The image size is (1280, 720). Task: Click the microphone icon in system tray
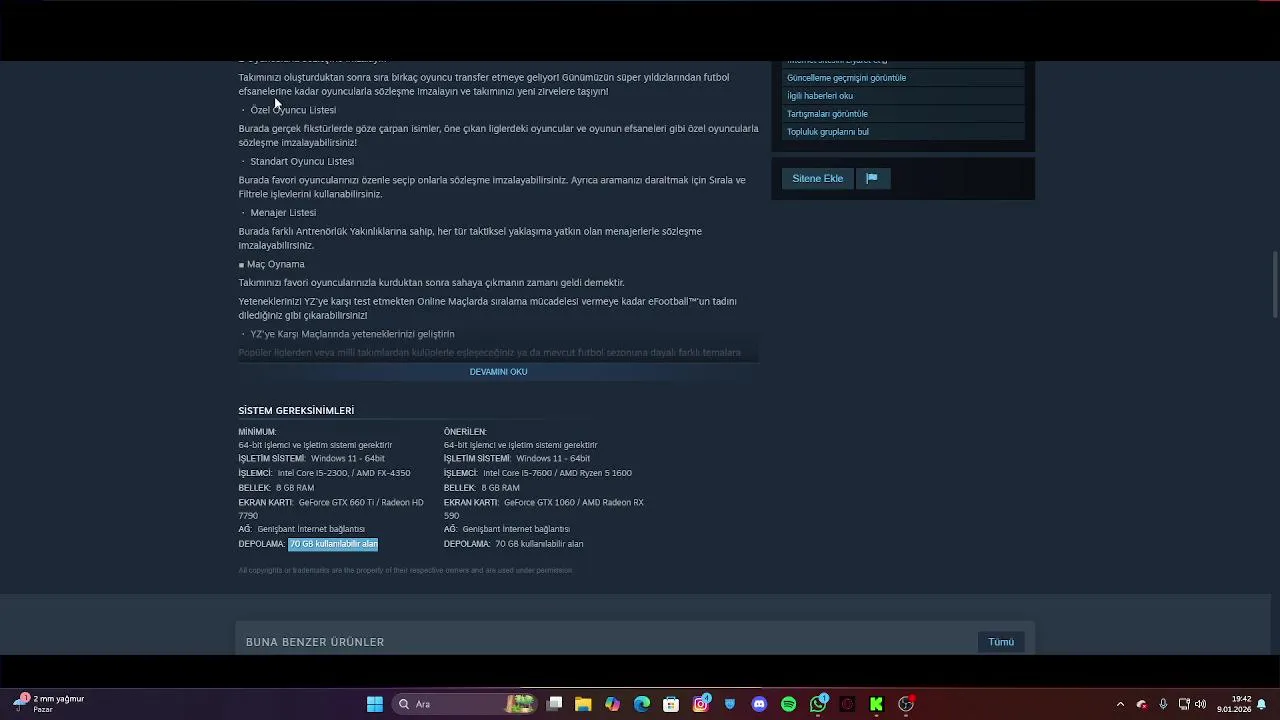[x=1163, y=704]
